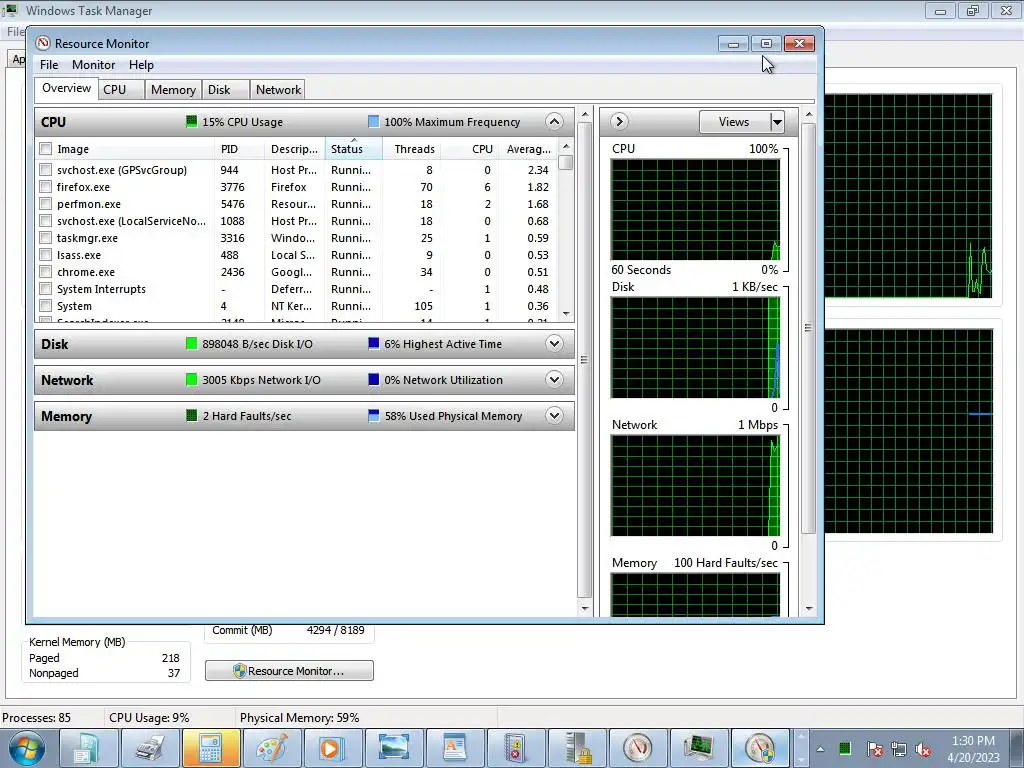
Task: Open the first taskbar icon beside Start
Action: [x=88, y=748]
